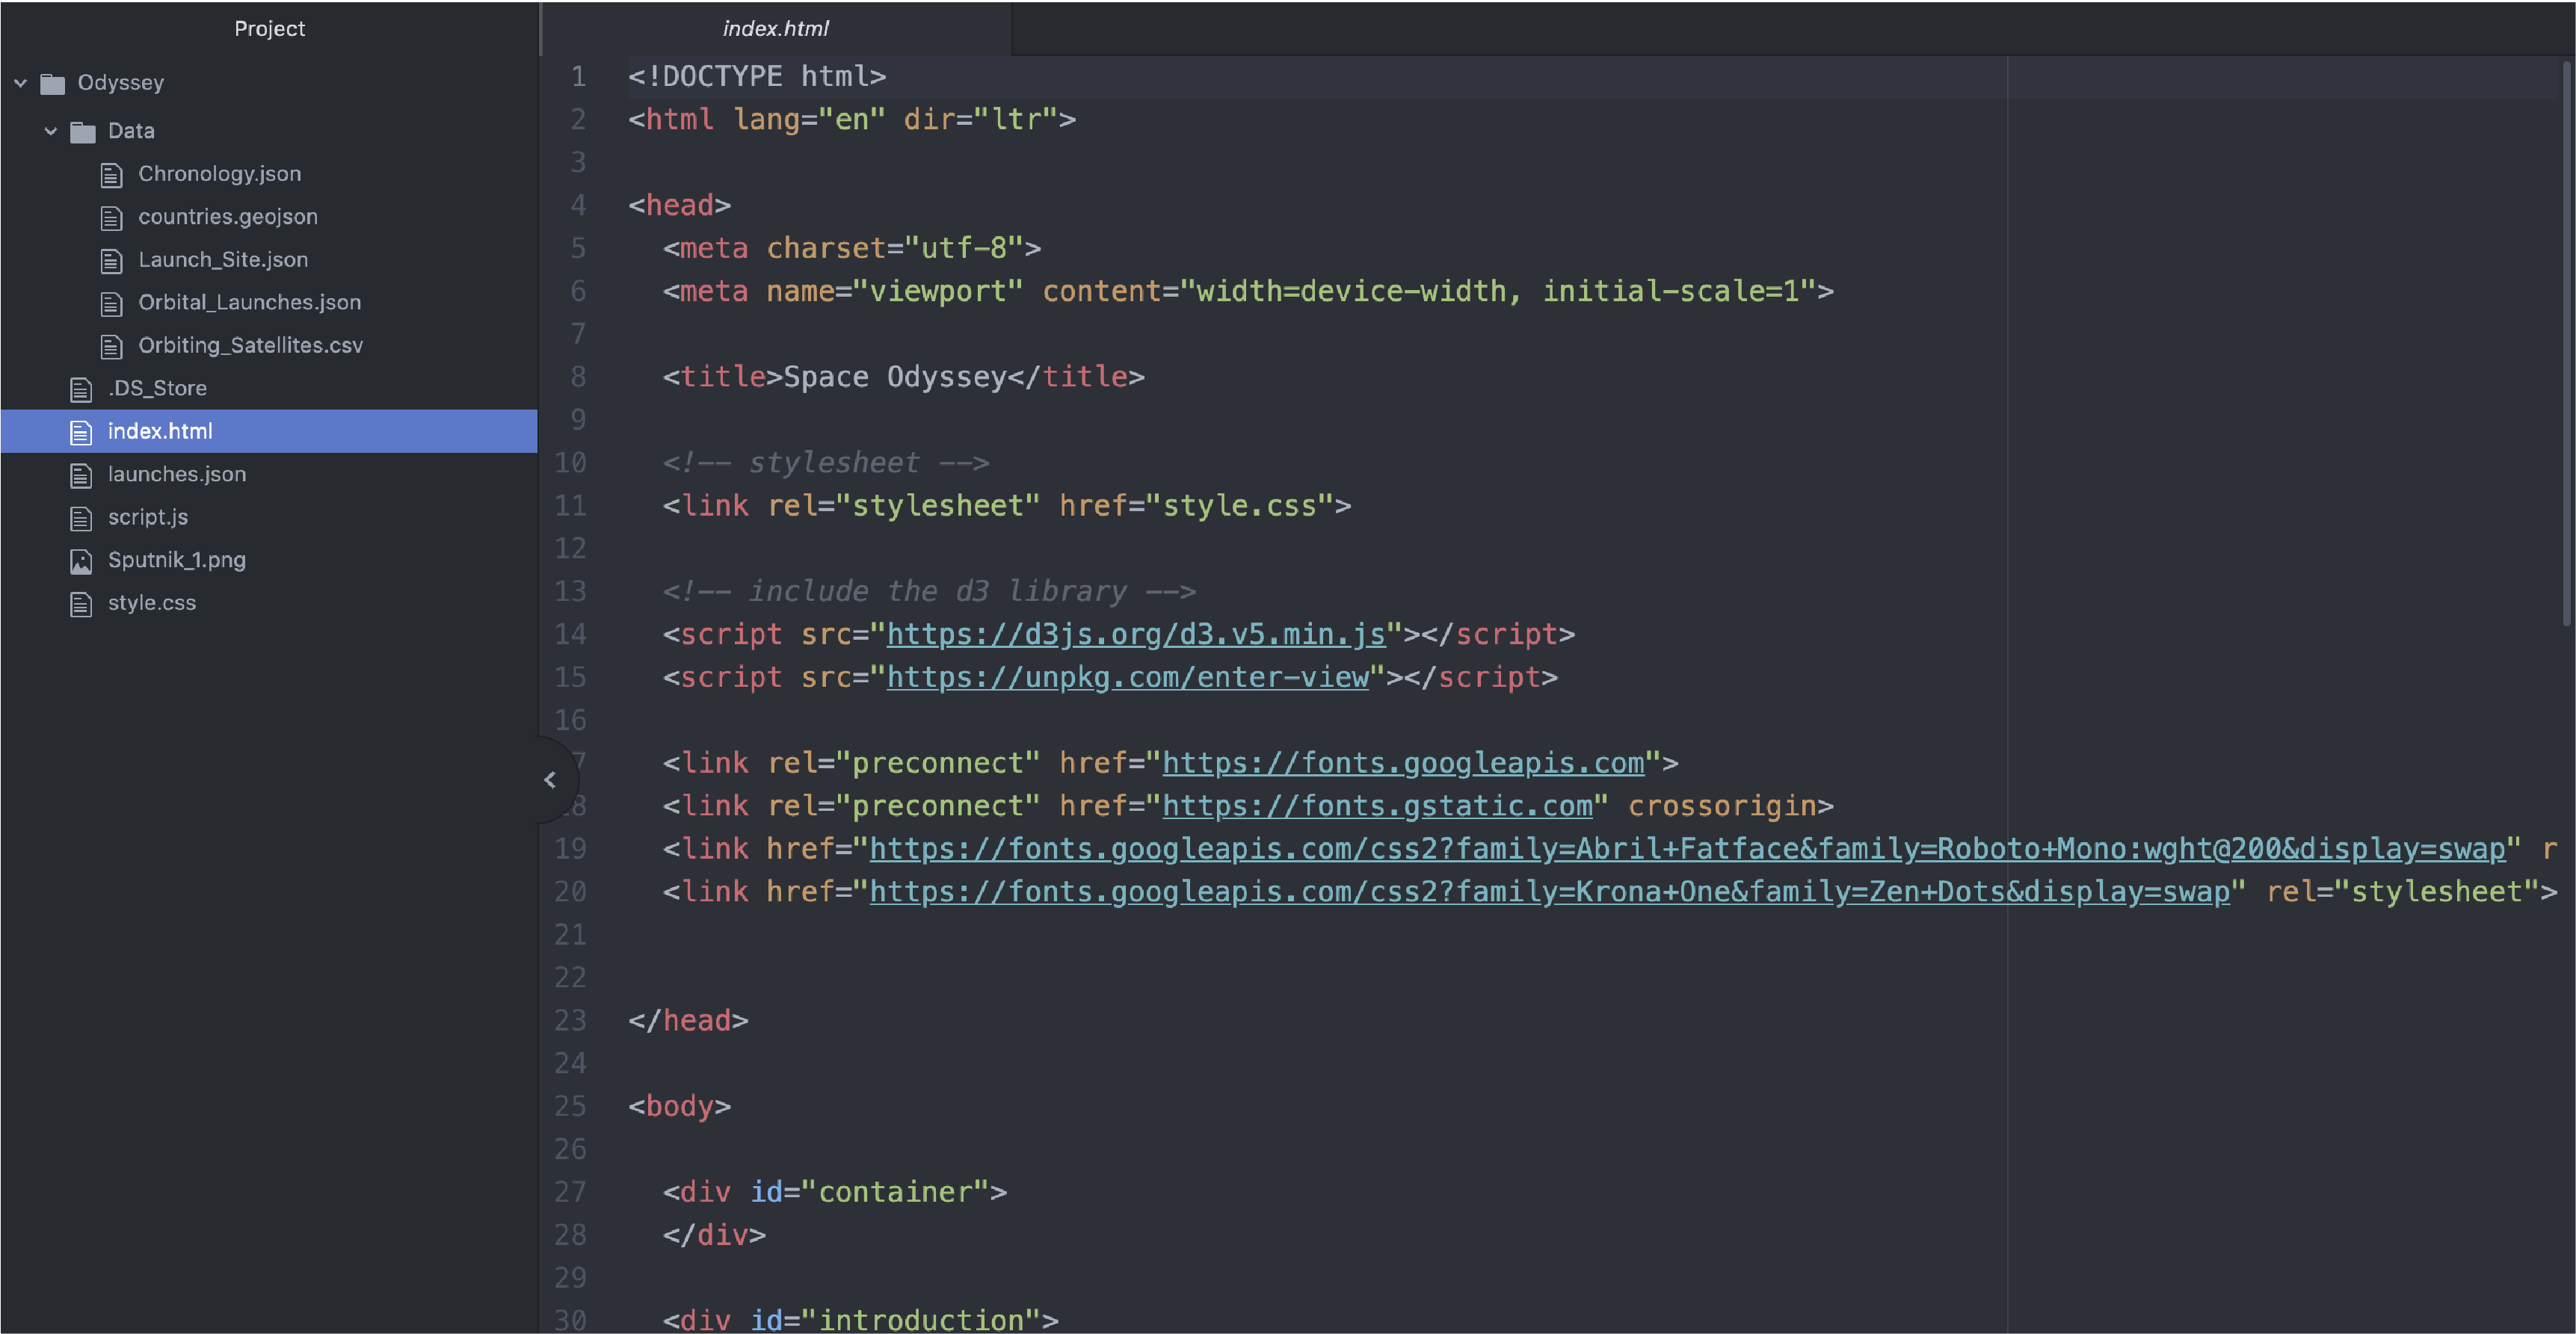Open countries.geojson in the editor
This screenshot has width=2576, height=1334.
228,217
